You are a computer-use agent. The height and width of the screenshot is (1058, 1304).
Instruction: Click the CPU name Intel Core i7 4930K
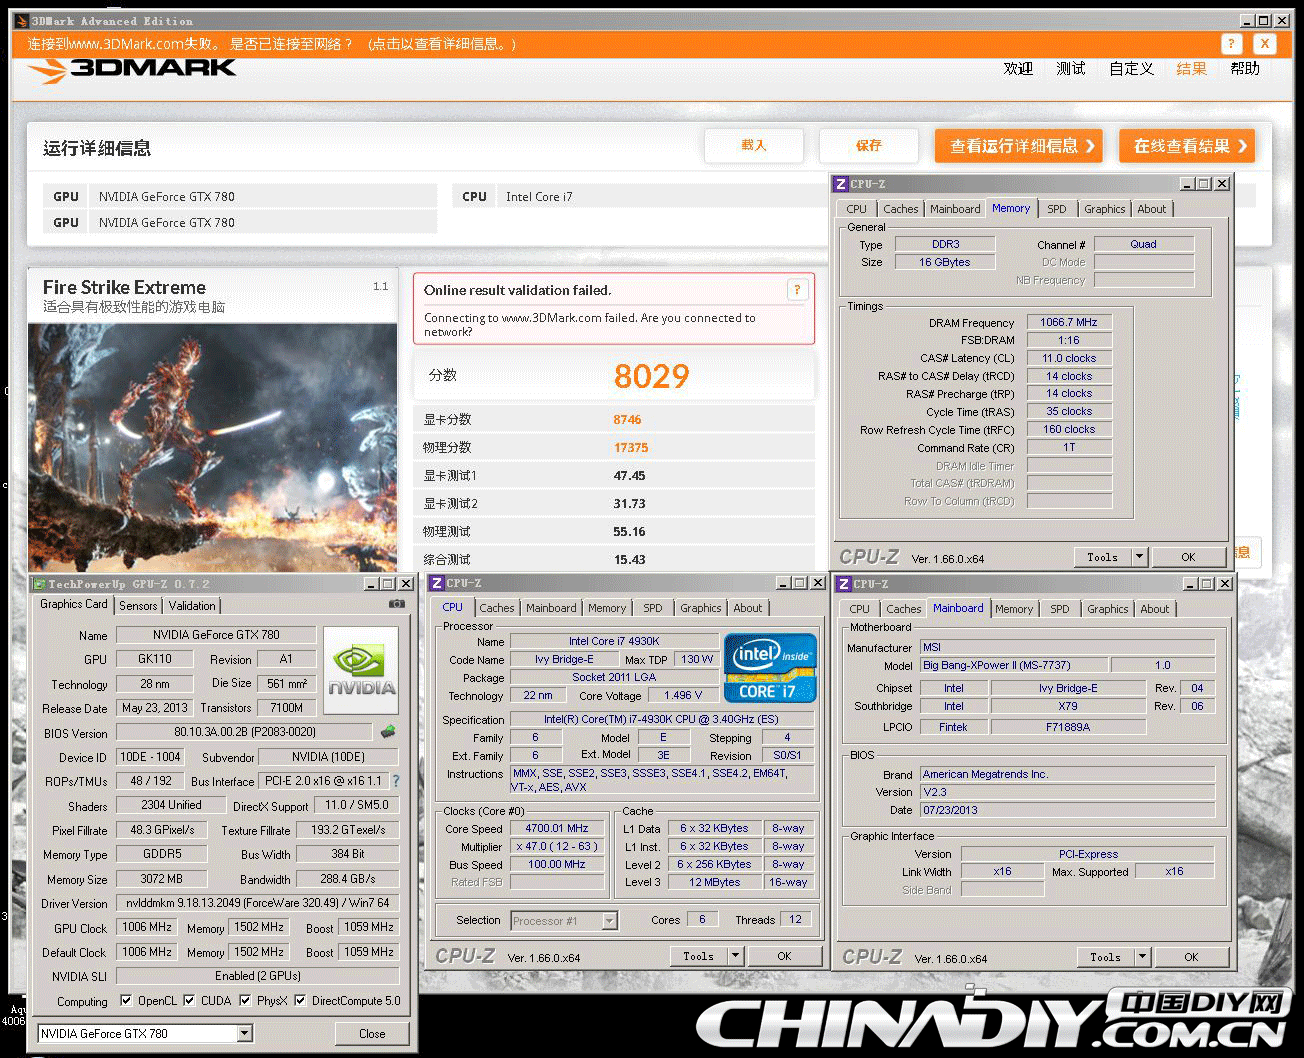[614, 641]
